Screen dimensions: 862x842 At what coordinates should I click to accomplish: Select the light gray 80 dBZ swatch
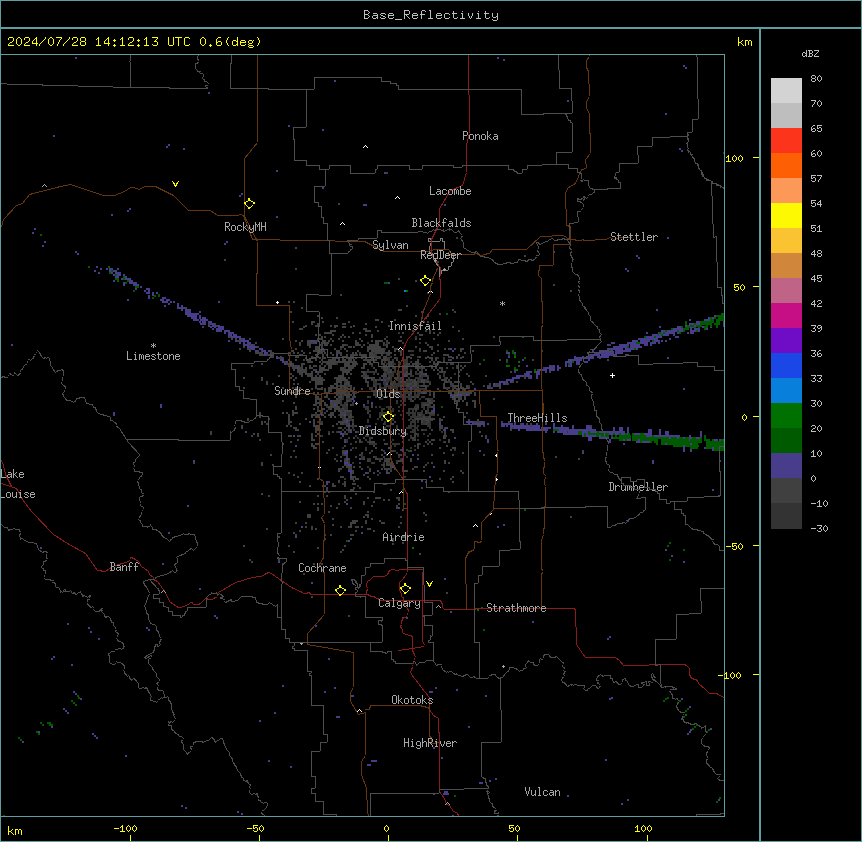tap(786, 91)
